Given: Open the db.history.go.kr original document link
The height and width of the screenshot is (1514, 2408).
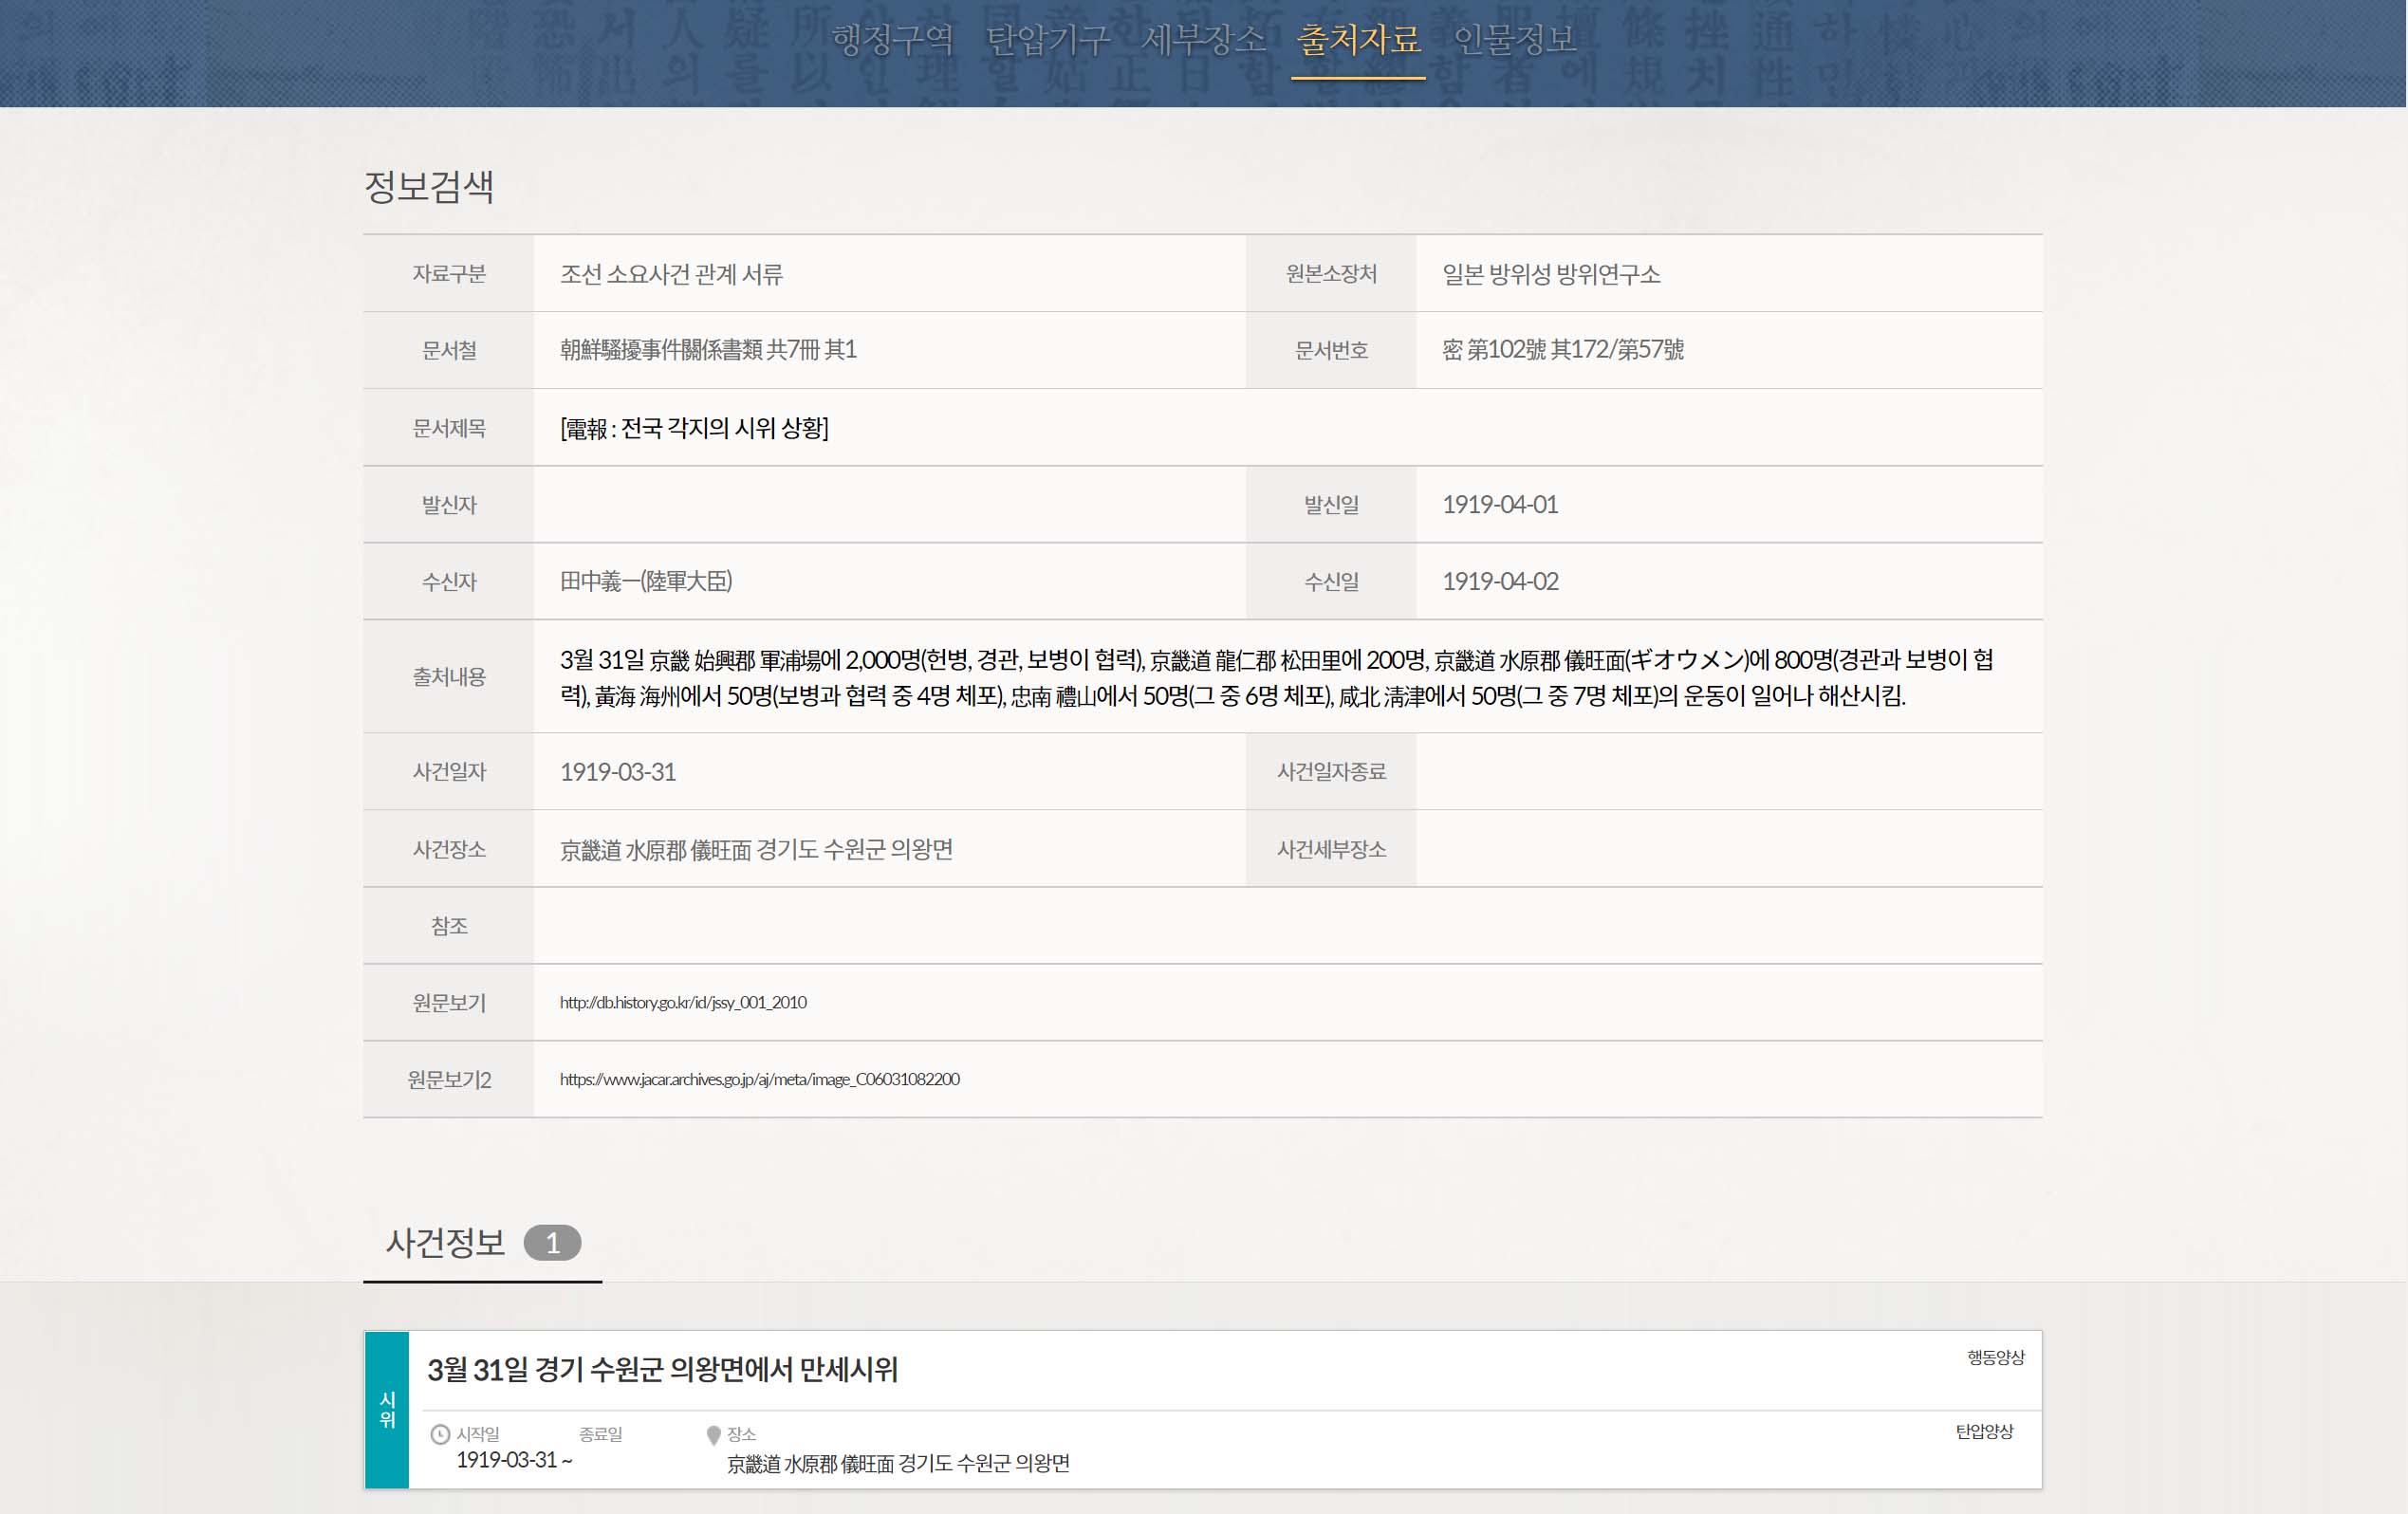Looking at the screenshot, I should click(683, 1002).
